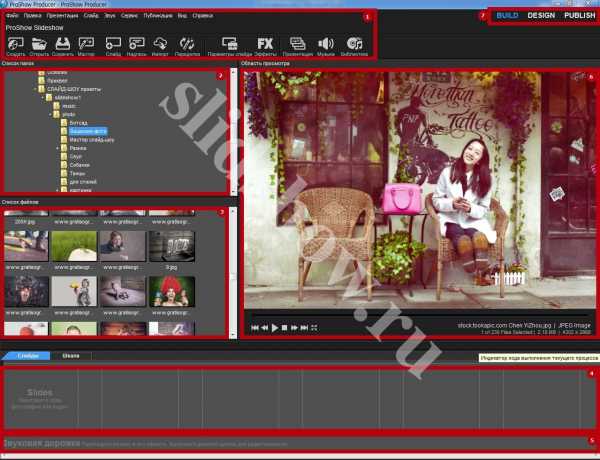Switch to the PUBLISH workspace
Screen dimensions: 600x460
(x=580, y=15)
